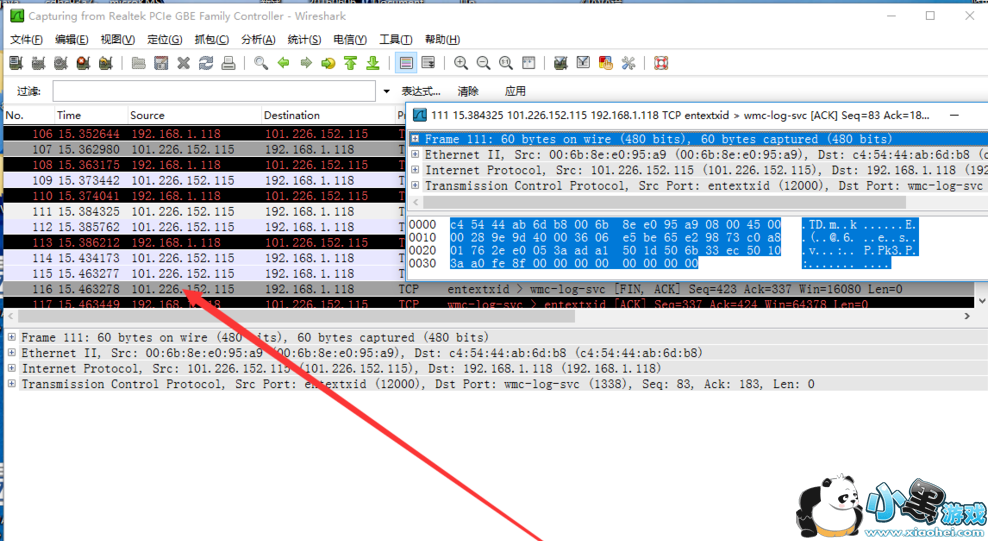Zoom out on packet text icon
Image resolution: width=988 pixels, height=541 pixels.
point(483,63)
